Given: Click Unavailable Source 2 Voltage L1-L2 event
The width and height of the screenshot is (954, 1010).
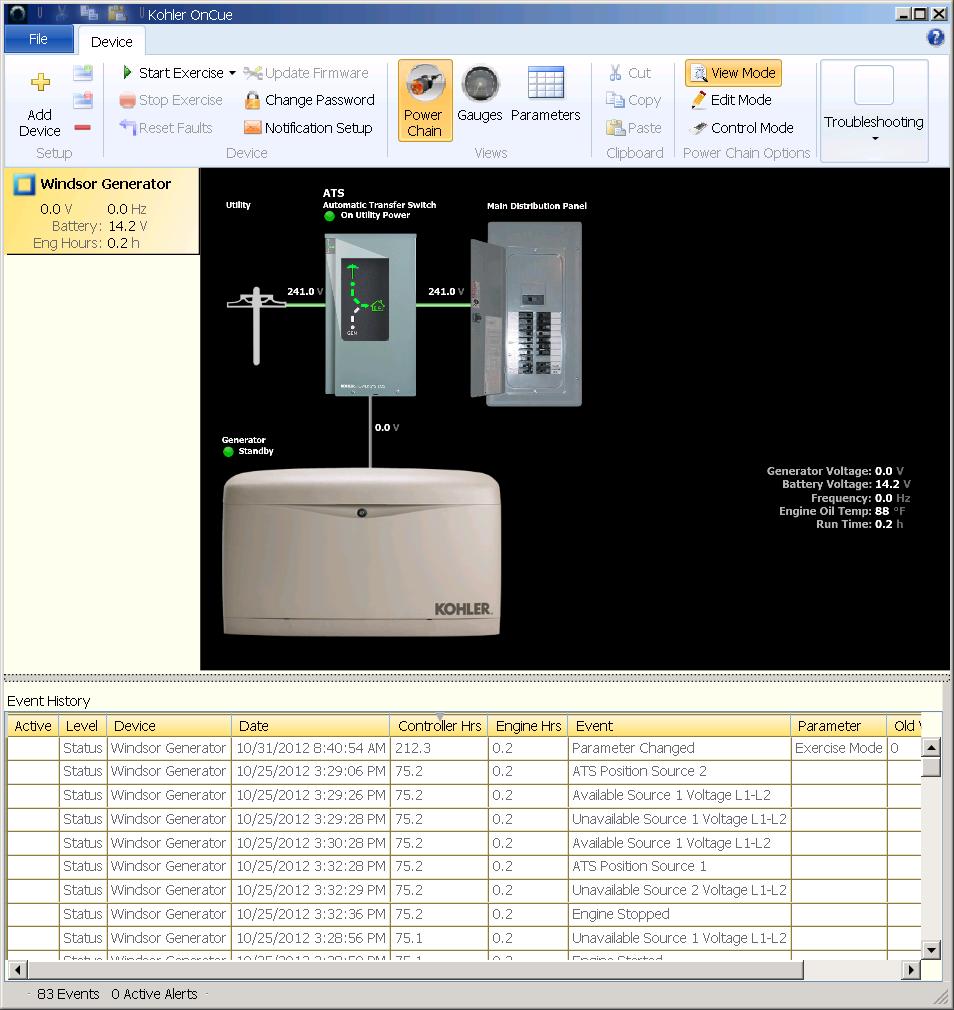Looking at the screenshot, I should point(679,890).
